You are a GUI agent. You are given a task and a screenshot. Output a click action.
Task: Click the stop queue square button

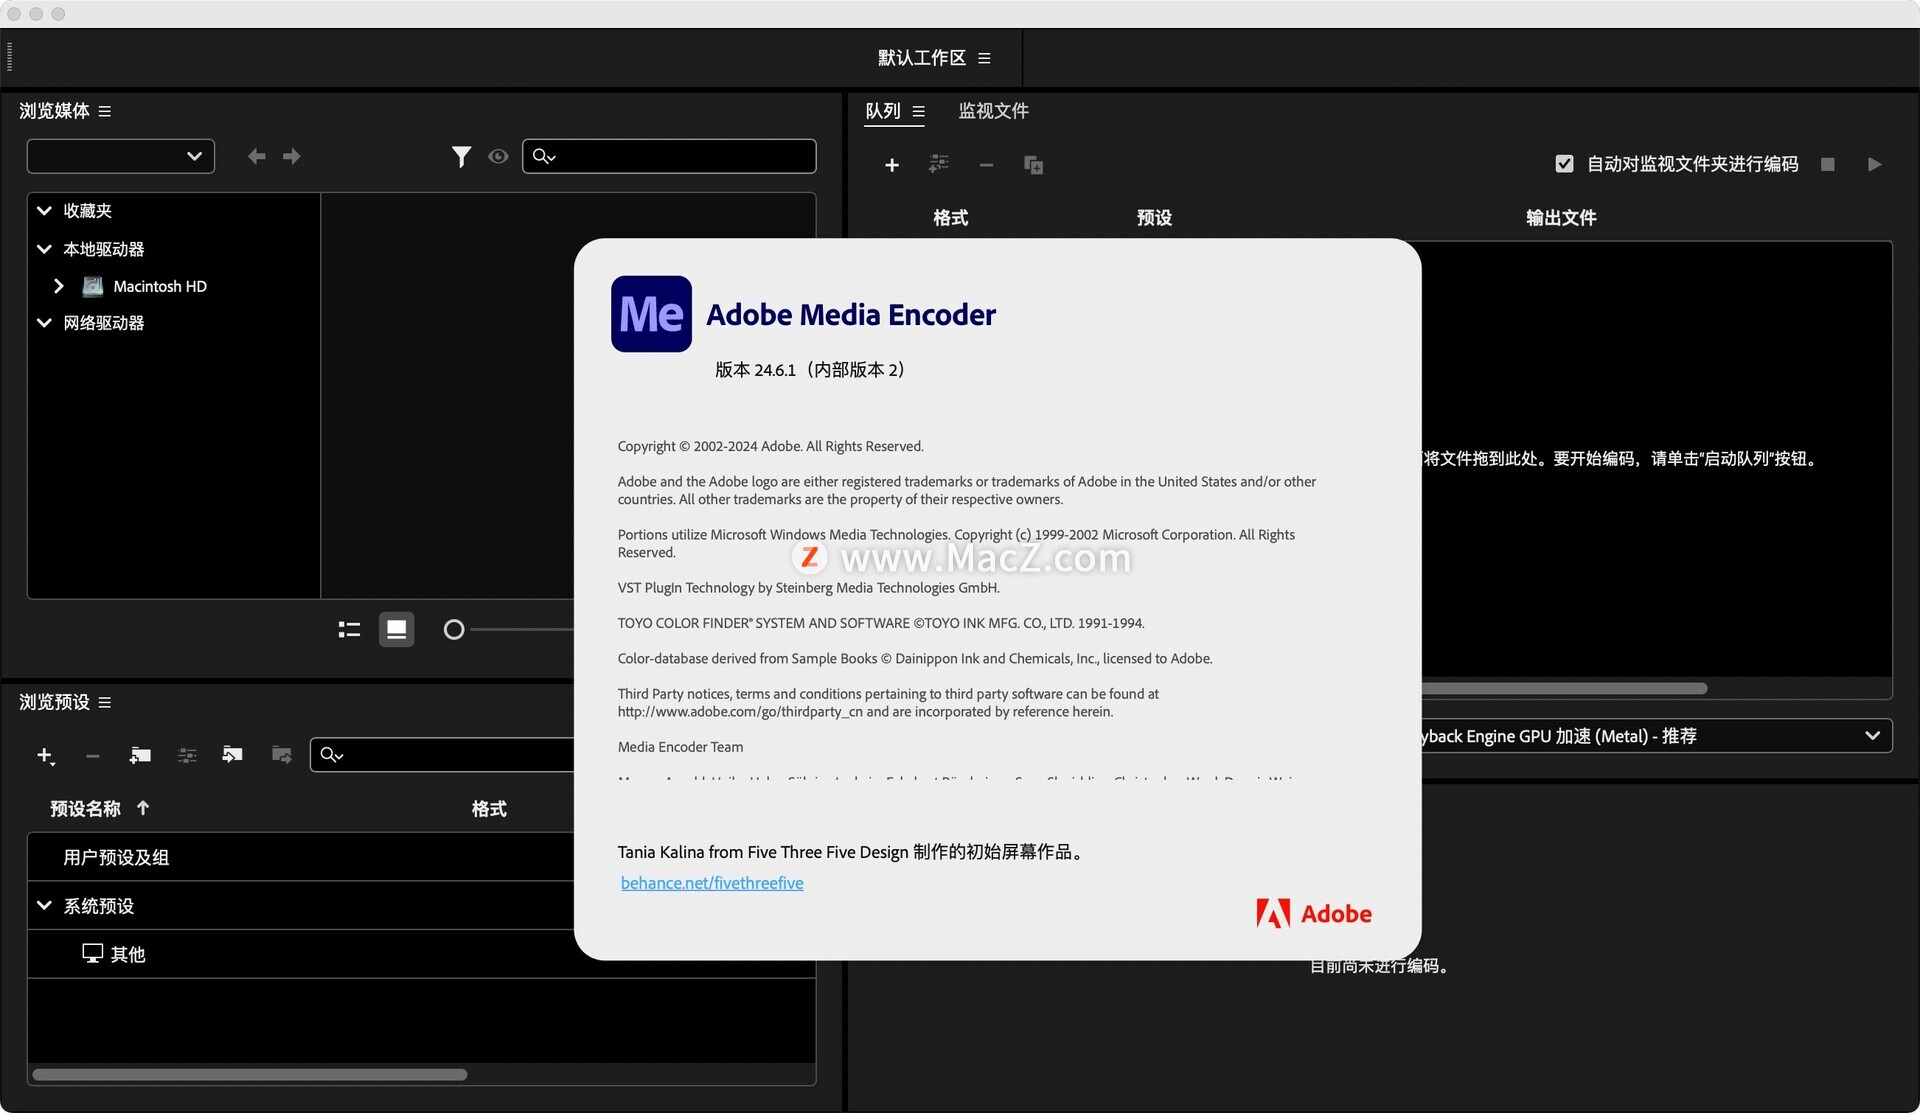pyautogui.click(x=1828, y=164)
